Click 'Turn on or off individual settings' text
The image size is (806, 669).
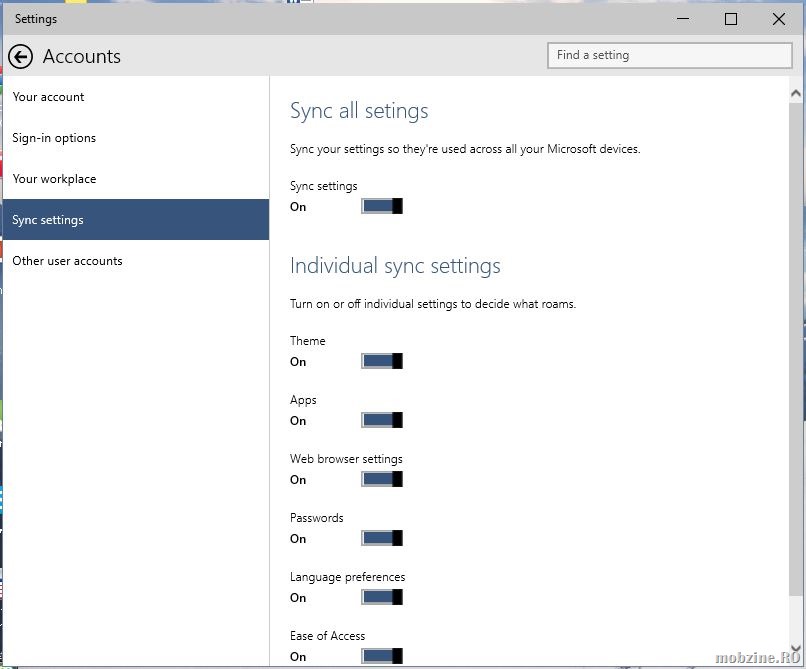coord(433,304)
